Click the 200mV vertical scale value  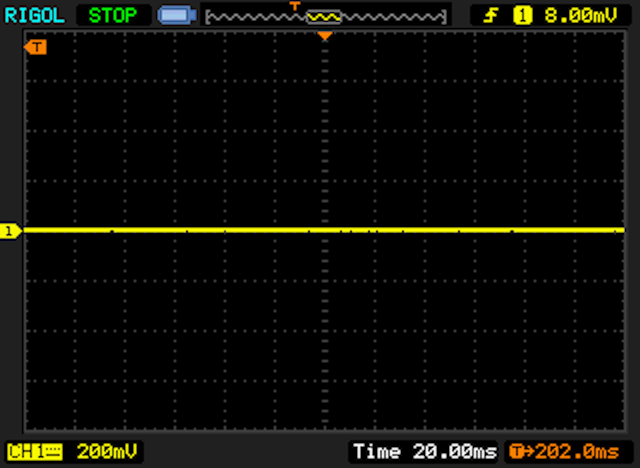[107, 452]
